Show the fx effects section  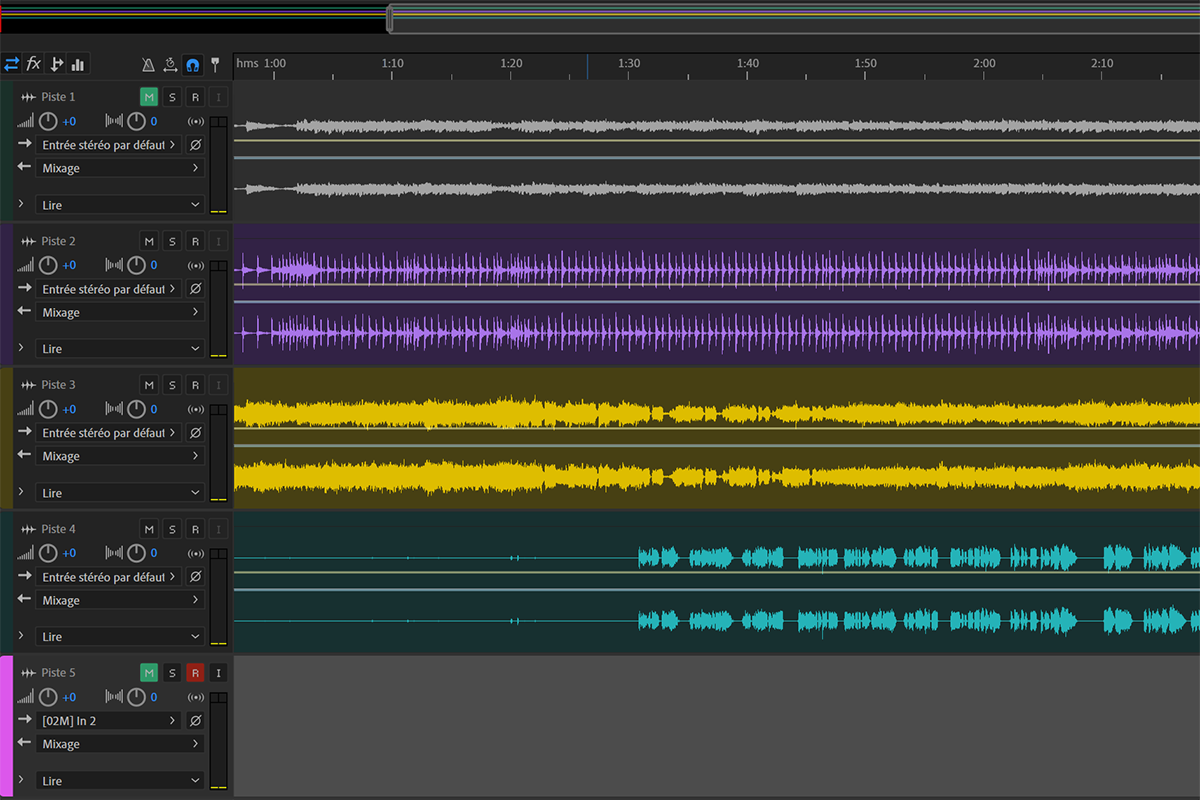[34, 64]
